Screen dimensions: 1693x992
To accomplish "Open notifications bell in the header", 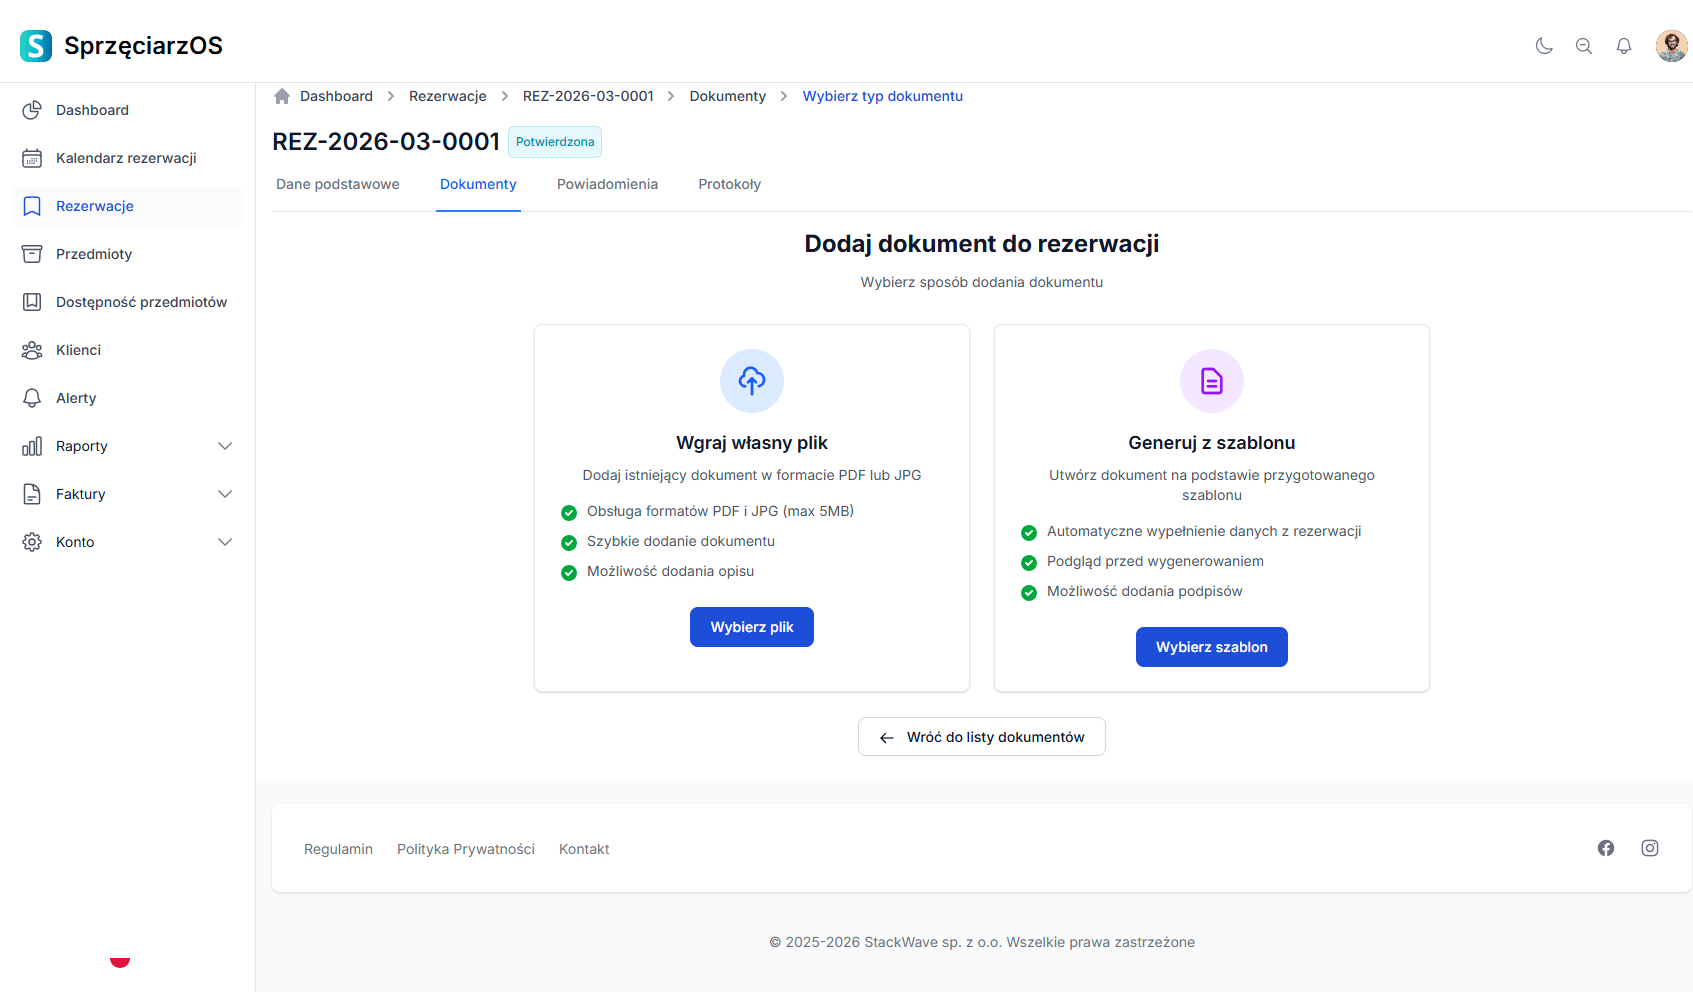I will [x=1624, y=46].
